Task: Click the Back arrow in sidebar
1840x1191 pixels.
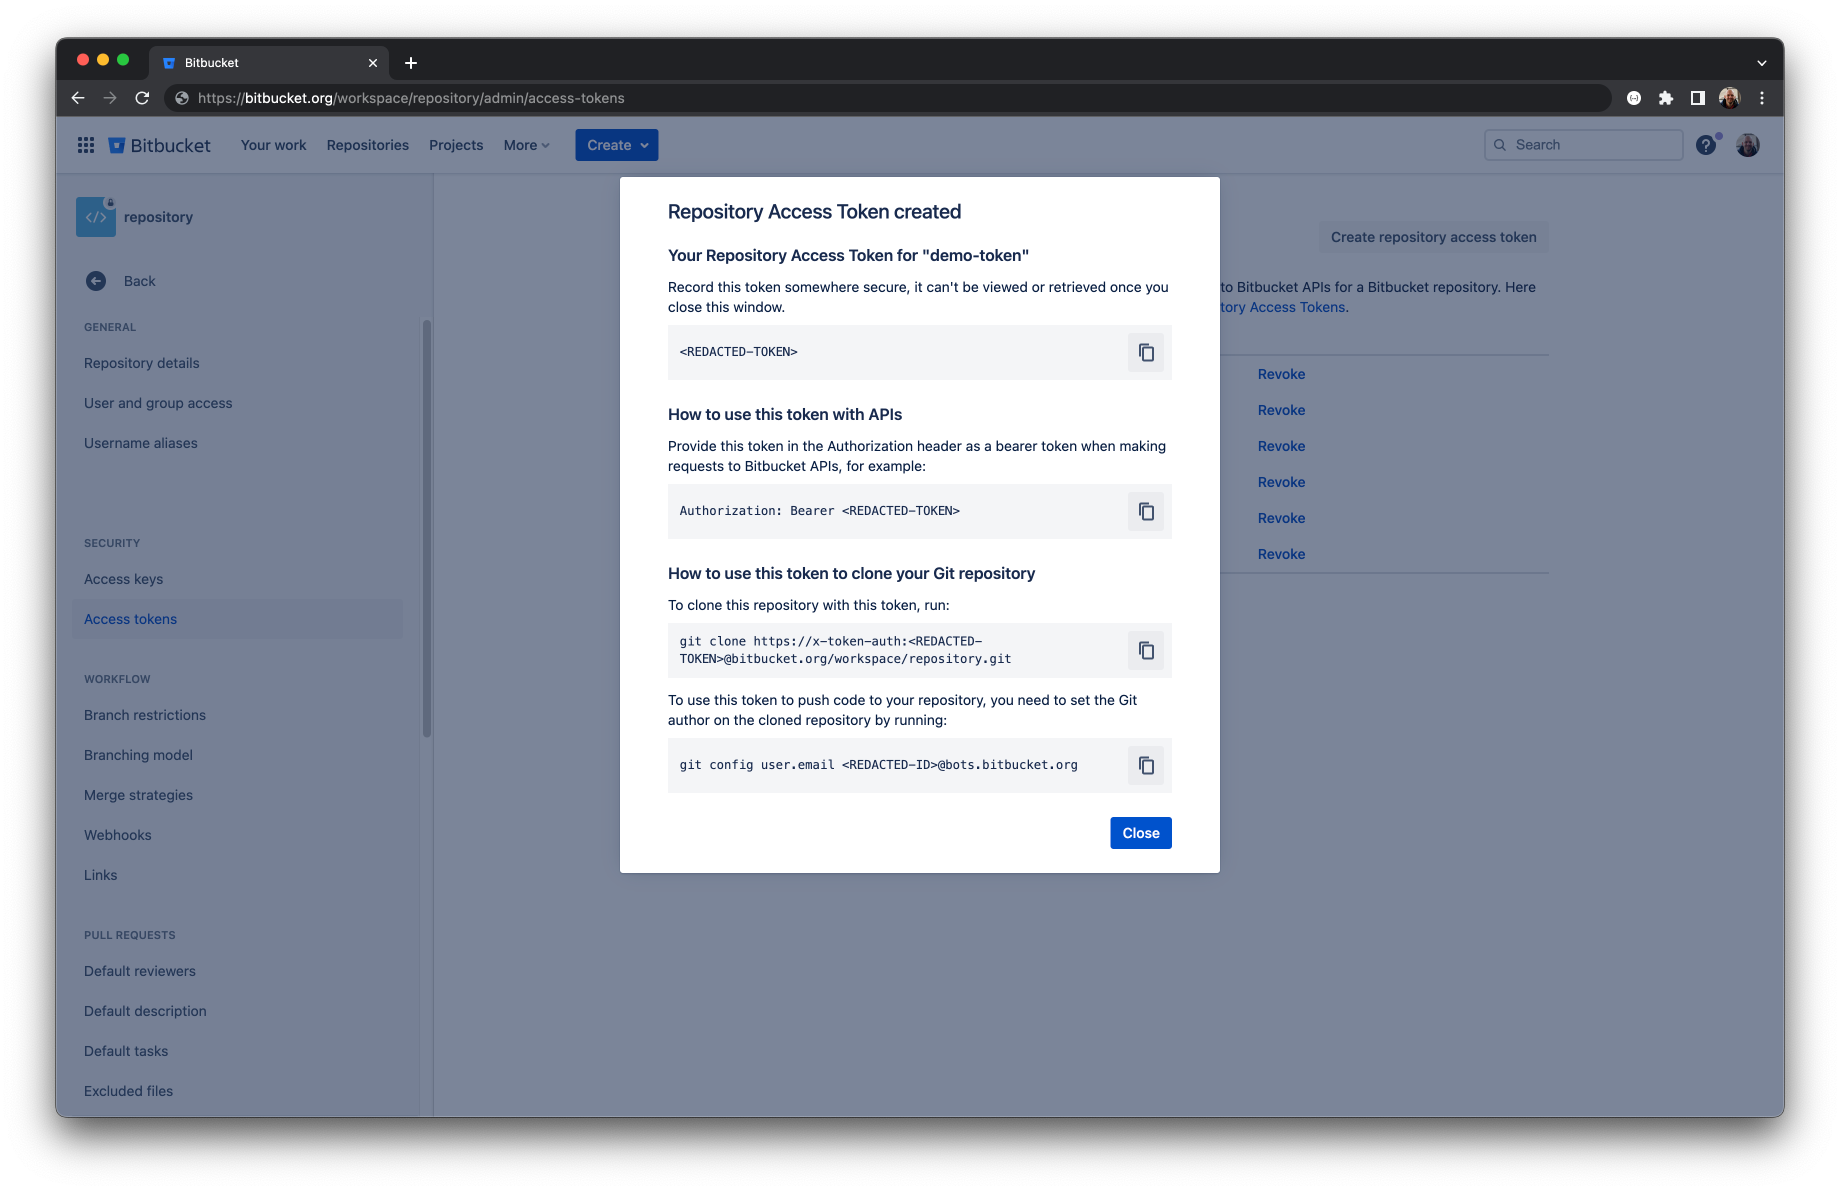Action: point(96,281)
